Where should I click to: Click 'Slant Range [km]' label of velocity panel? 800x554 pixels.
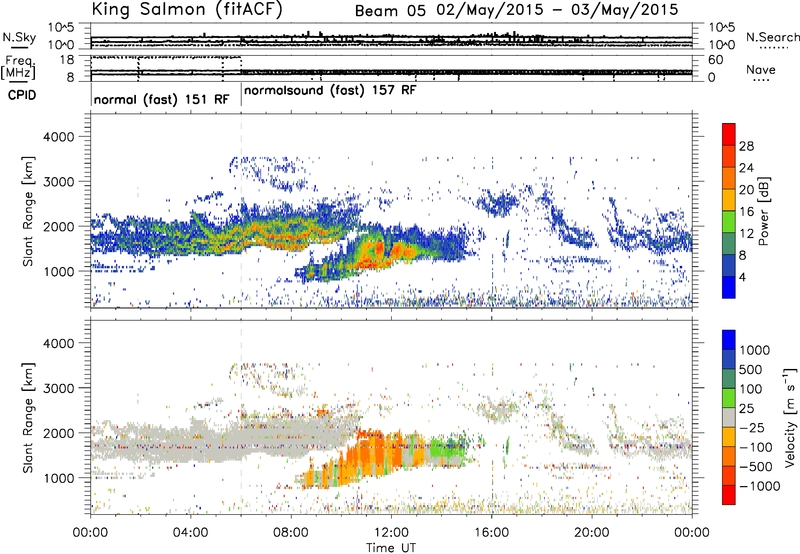tap(28, 418)
